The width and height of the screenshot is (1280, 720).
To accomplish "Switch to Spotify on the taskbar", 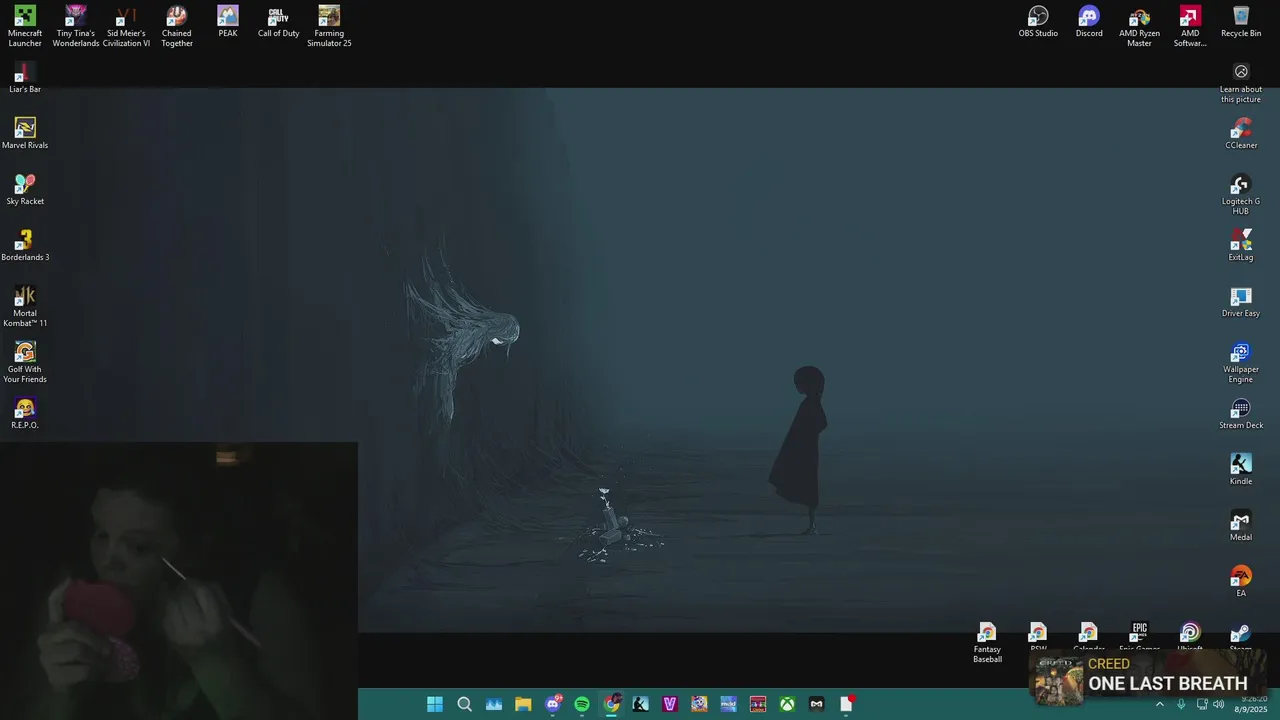I will coord(582,704).
